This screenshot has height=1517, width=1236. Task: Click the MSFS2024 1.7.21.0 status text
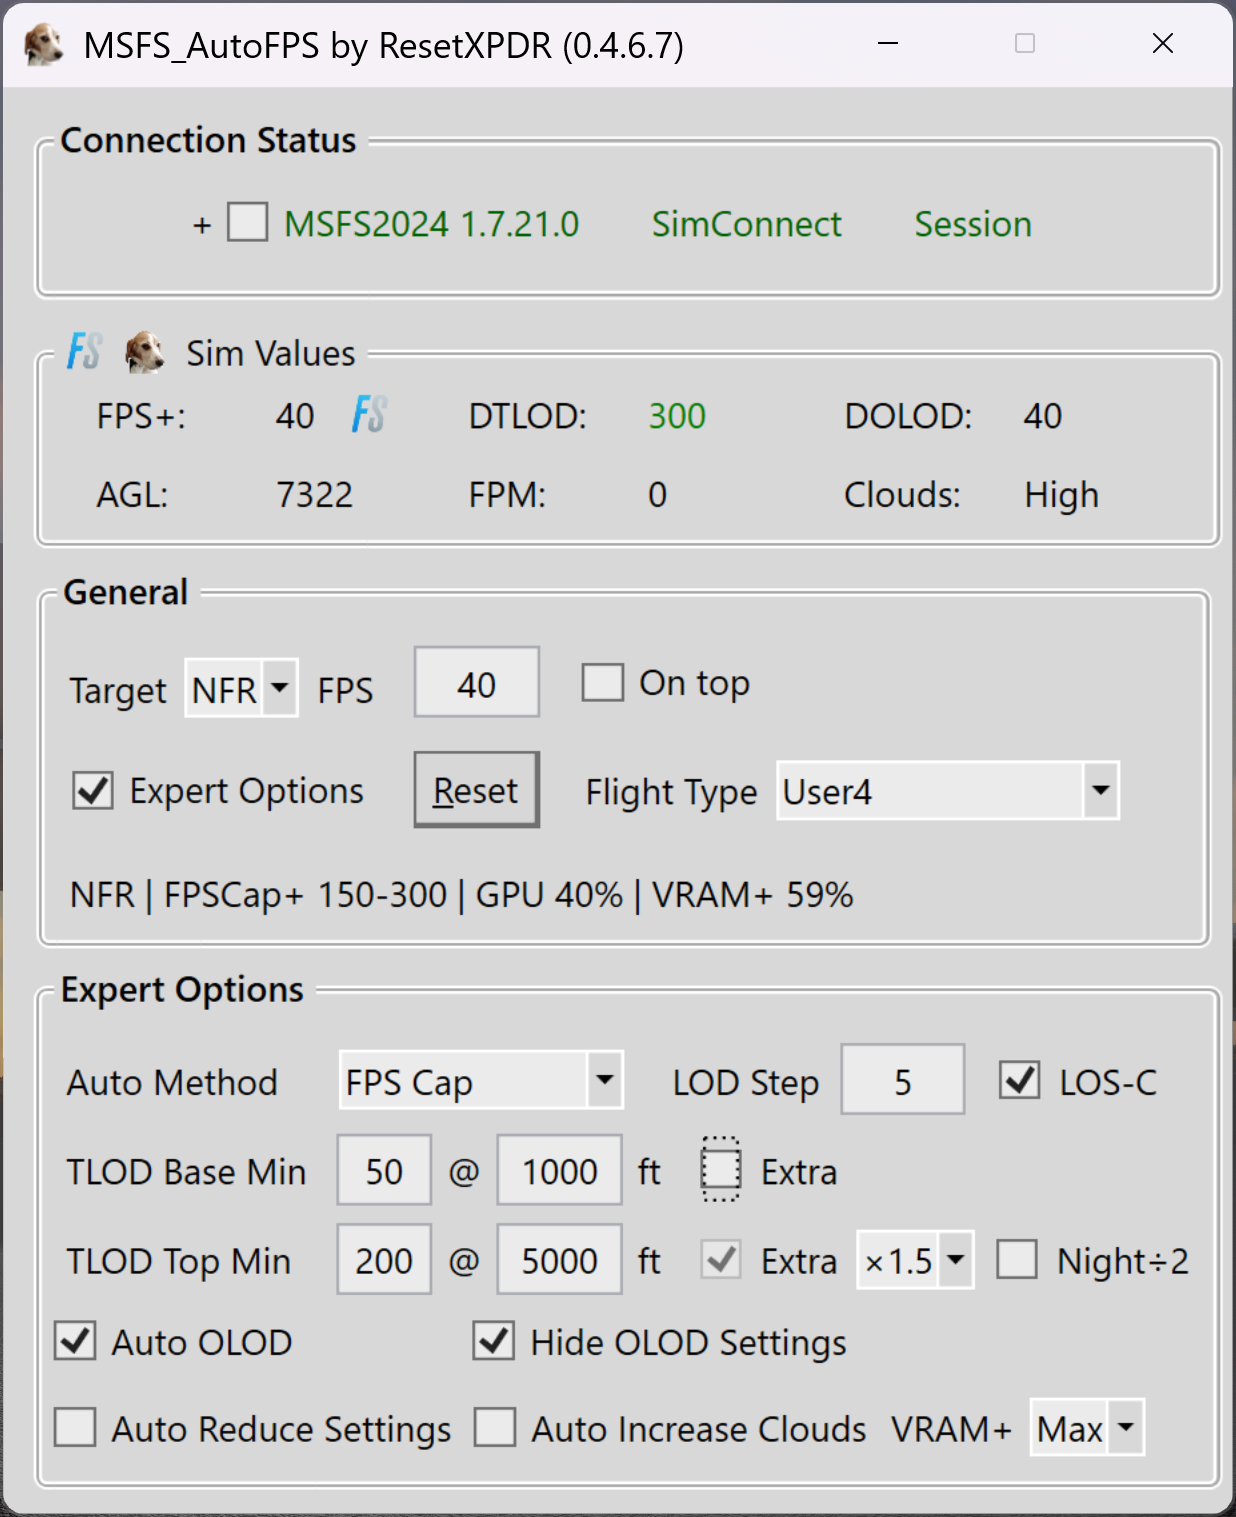[432, 224]
